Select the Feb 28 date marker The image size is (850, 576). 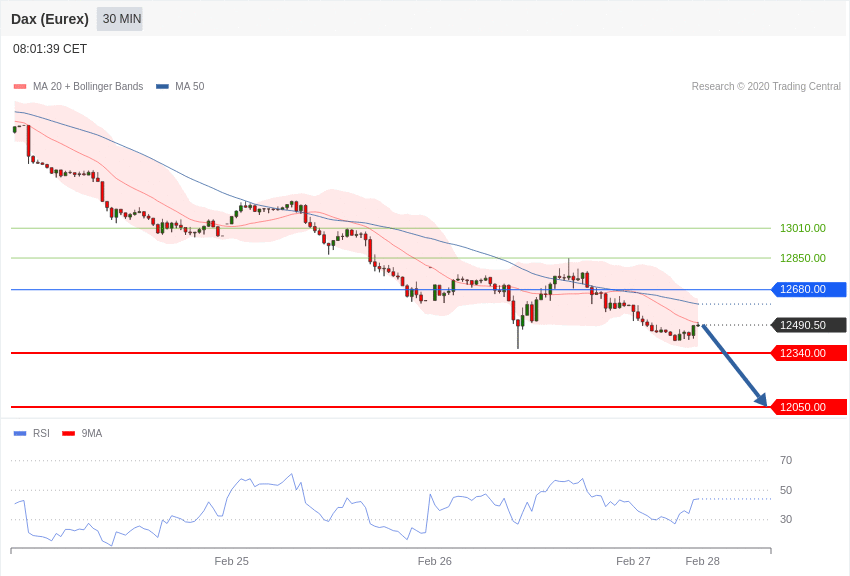pyautogui.click(x=702, y=561)
